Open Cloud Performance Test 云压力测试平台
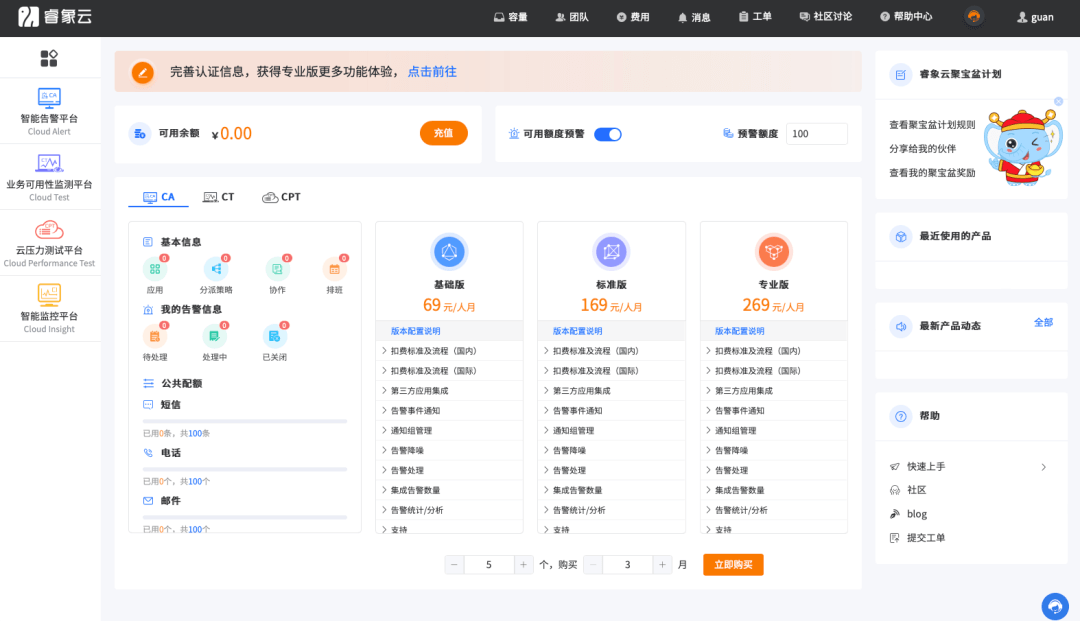This screenshot has width=1080, height=621. point(49,243)
